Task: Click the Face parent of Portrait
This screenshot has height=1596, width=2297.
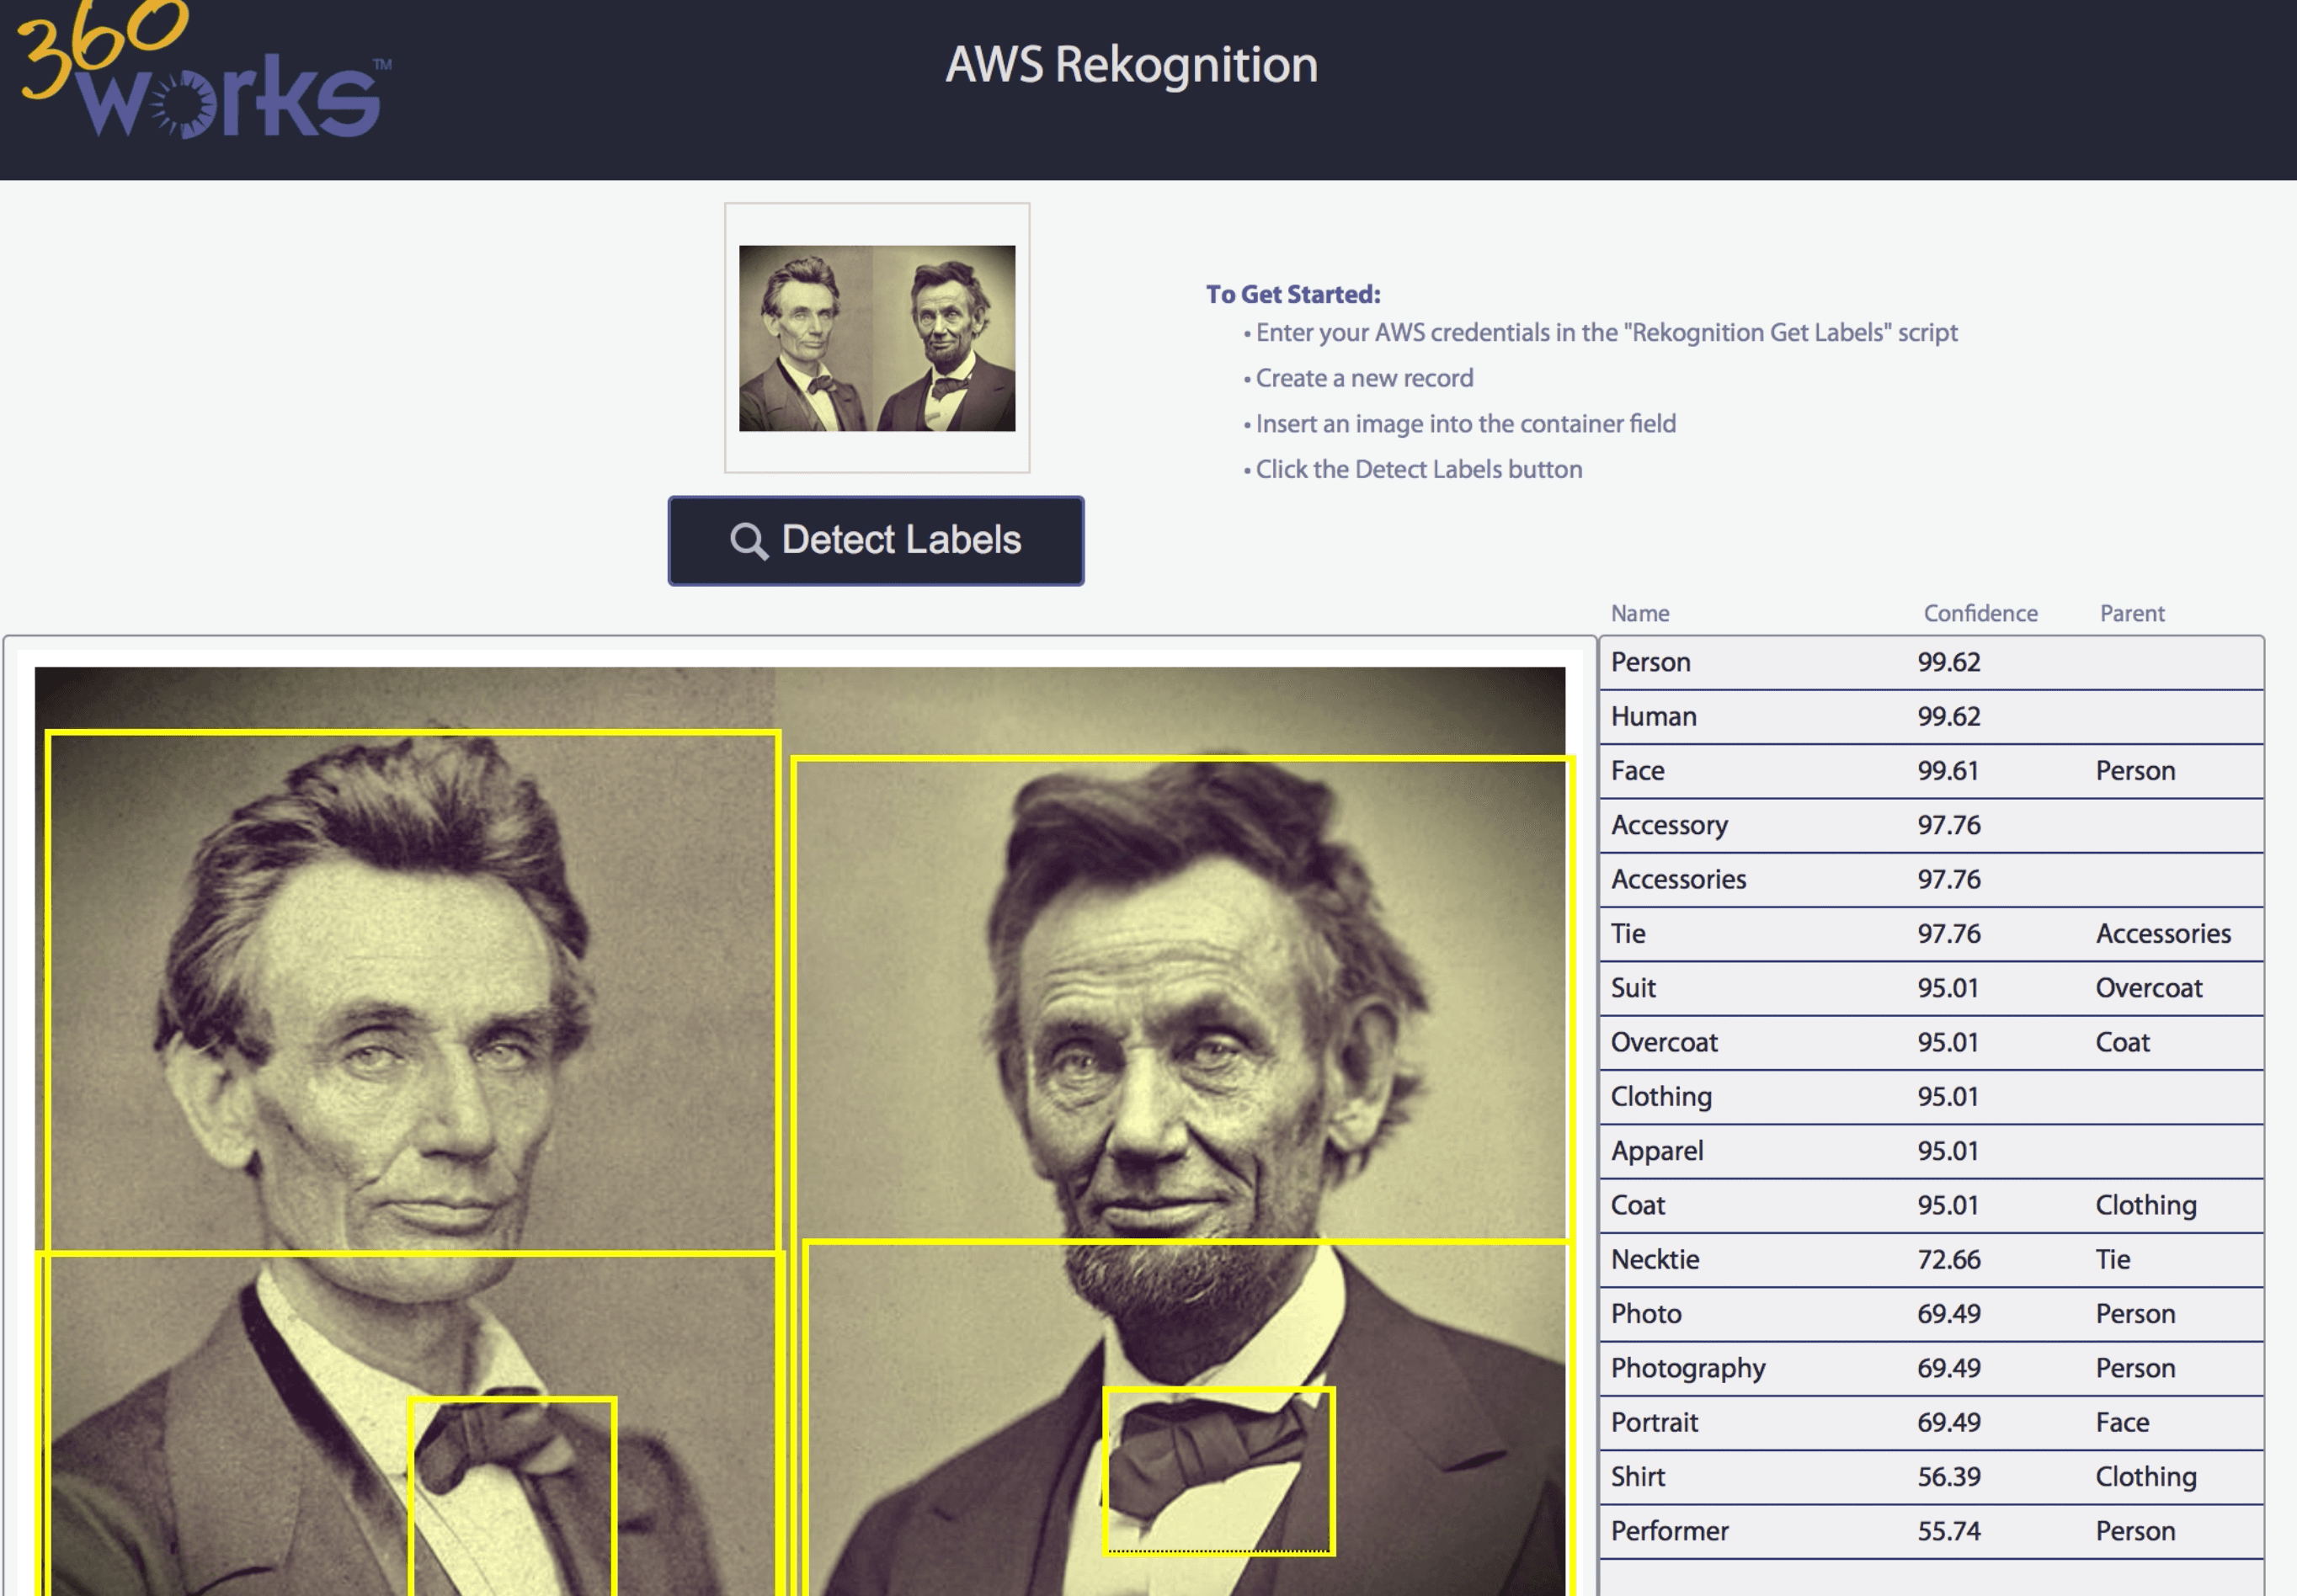Action: click(2122, 1423)
